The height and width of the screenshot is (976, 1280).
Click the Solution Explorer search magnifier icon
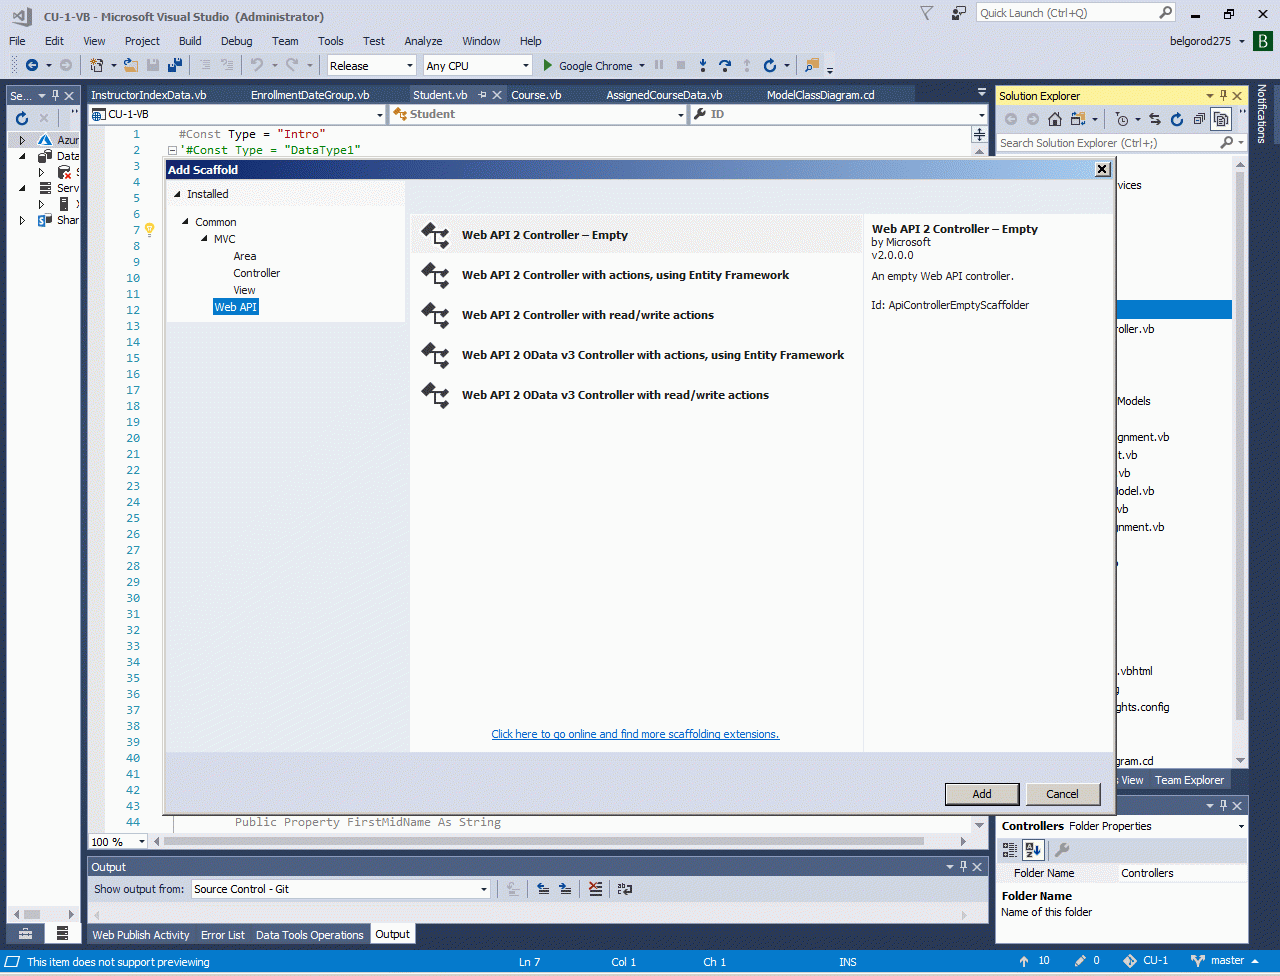click(x=1227, y=143)
